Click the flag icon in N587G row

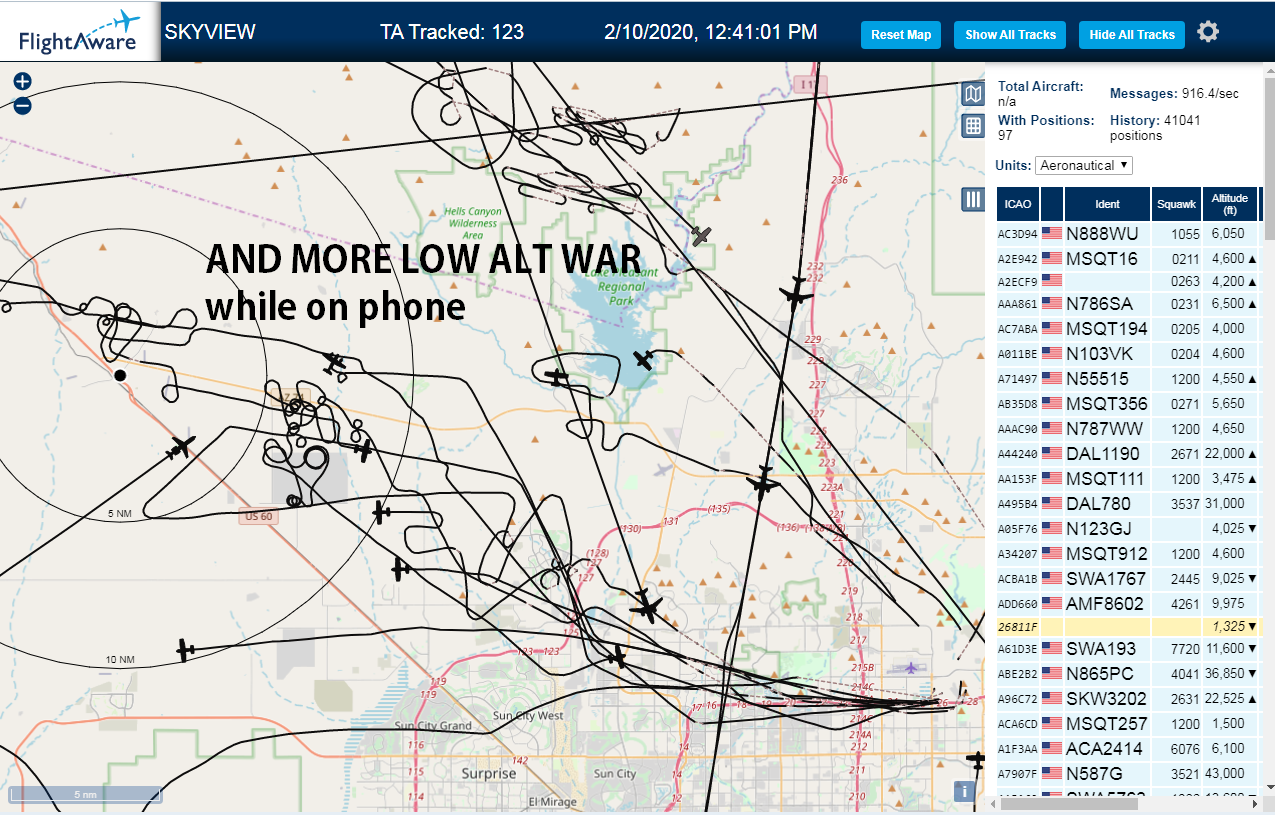tap(1051, 773)
